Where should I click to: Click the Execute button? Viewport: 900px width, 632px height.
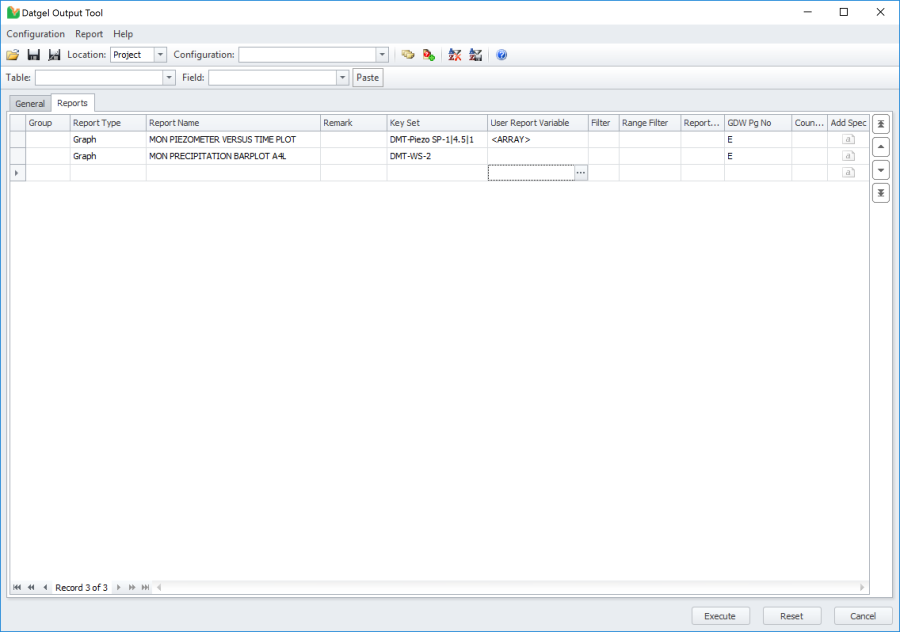[x=719, y=616]
